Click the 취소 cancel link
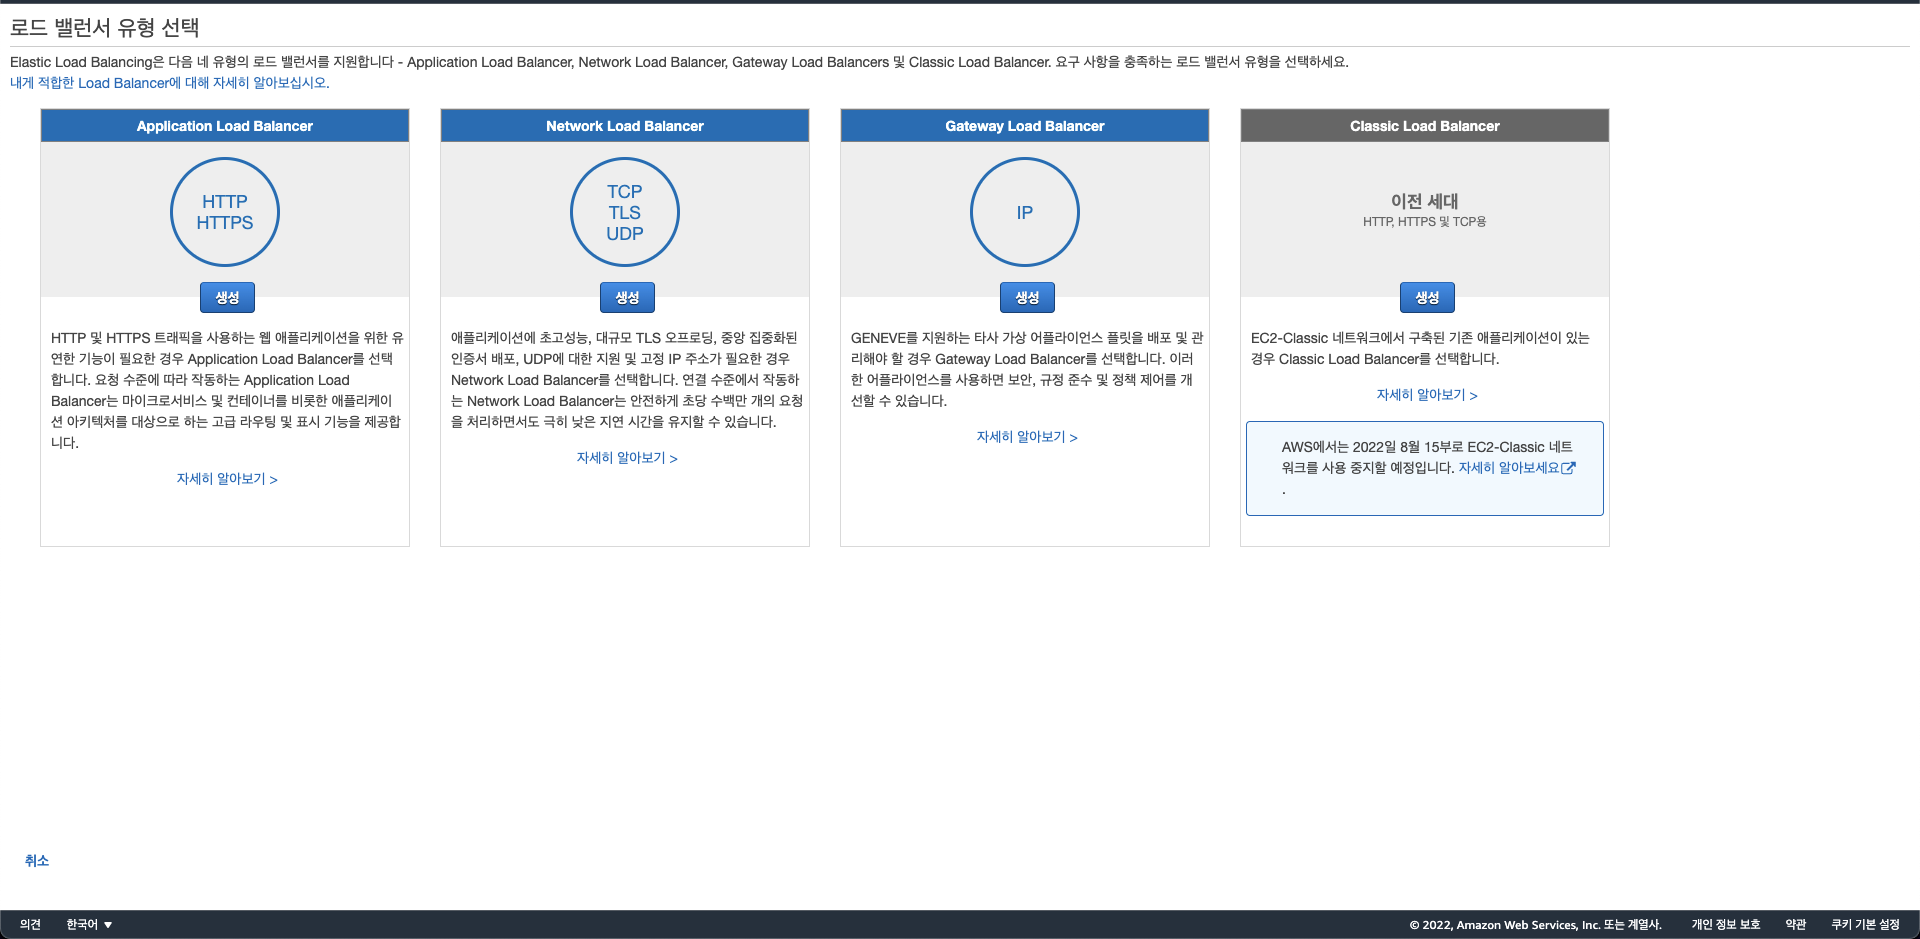Image resolution: width=1920 pixels, height=939 pixels. point(37,861)
